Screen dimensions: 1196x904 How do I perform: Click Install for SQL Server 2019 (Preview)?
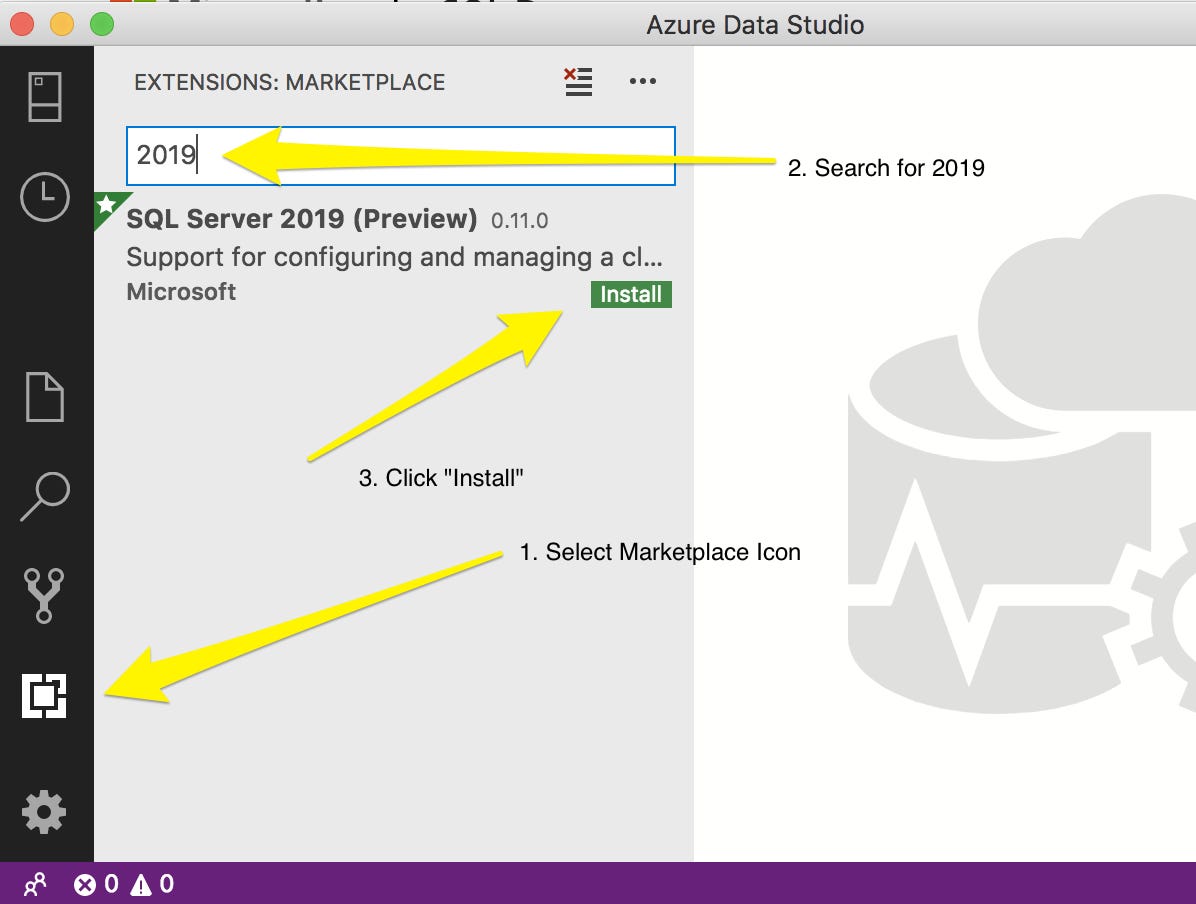pyautogui.click(x=630, y=294)
